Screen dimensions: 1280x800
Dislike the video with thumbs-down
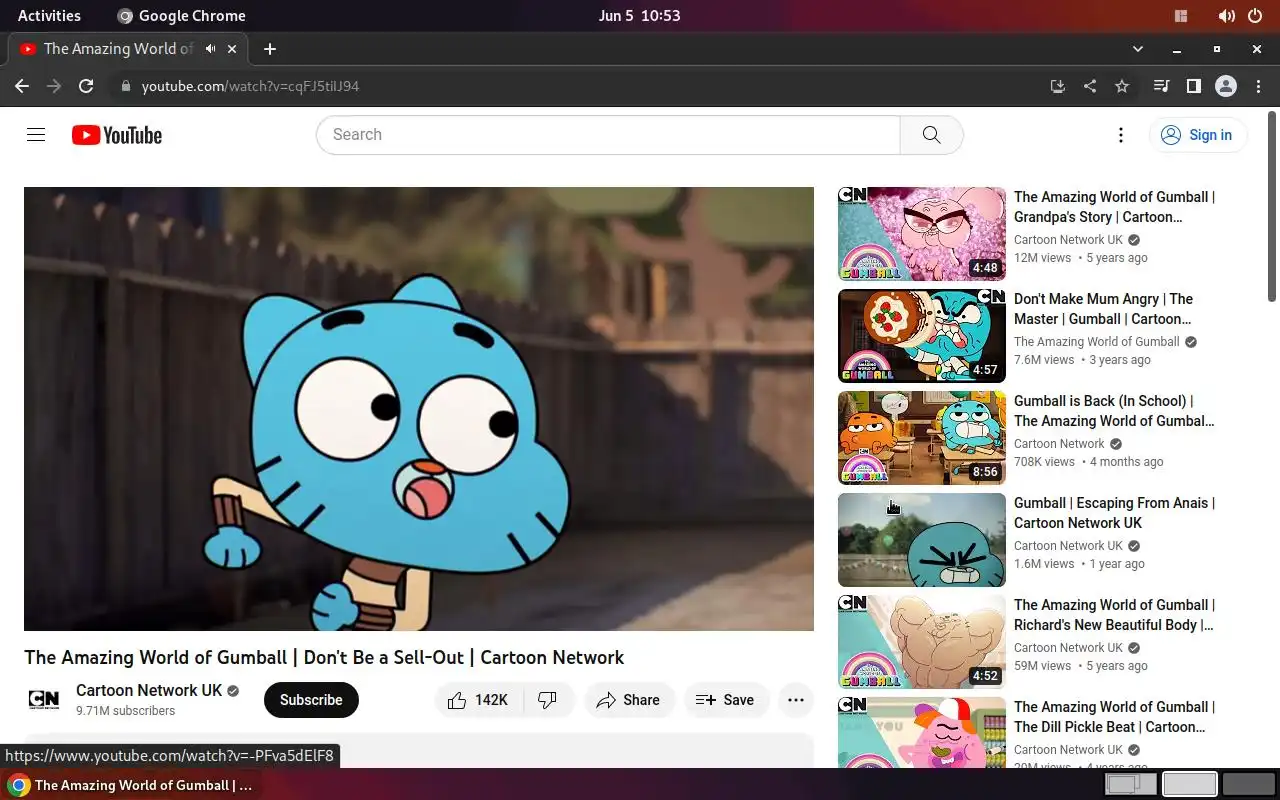tap(548, 700)
